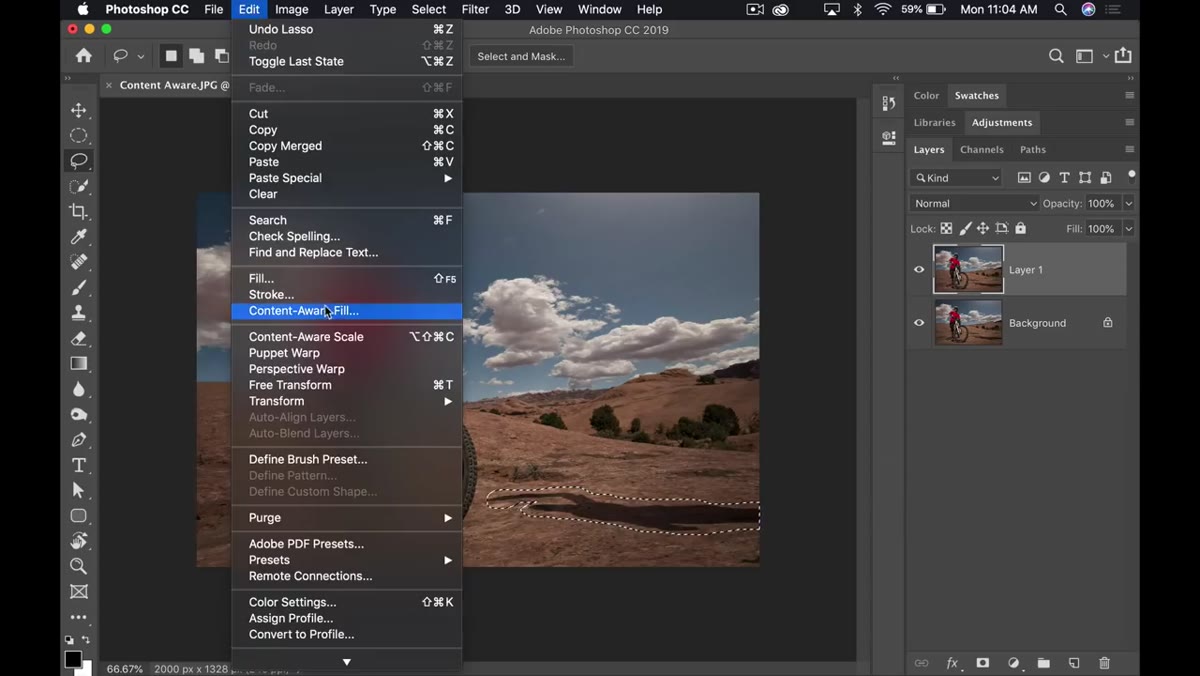1200x676 pixels.
Task: Select the Zoom tool
Action: click(x=79, y=566)
